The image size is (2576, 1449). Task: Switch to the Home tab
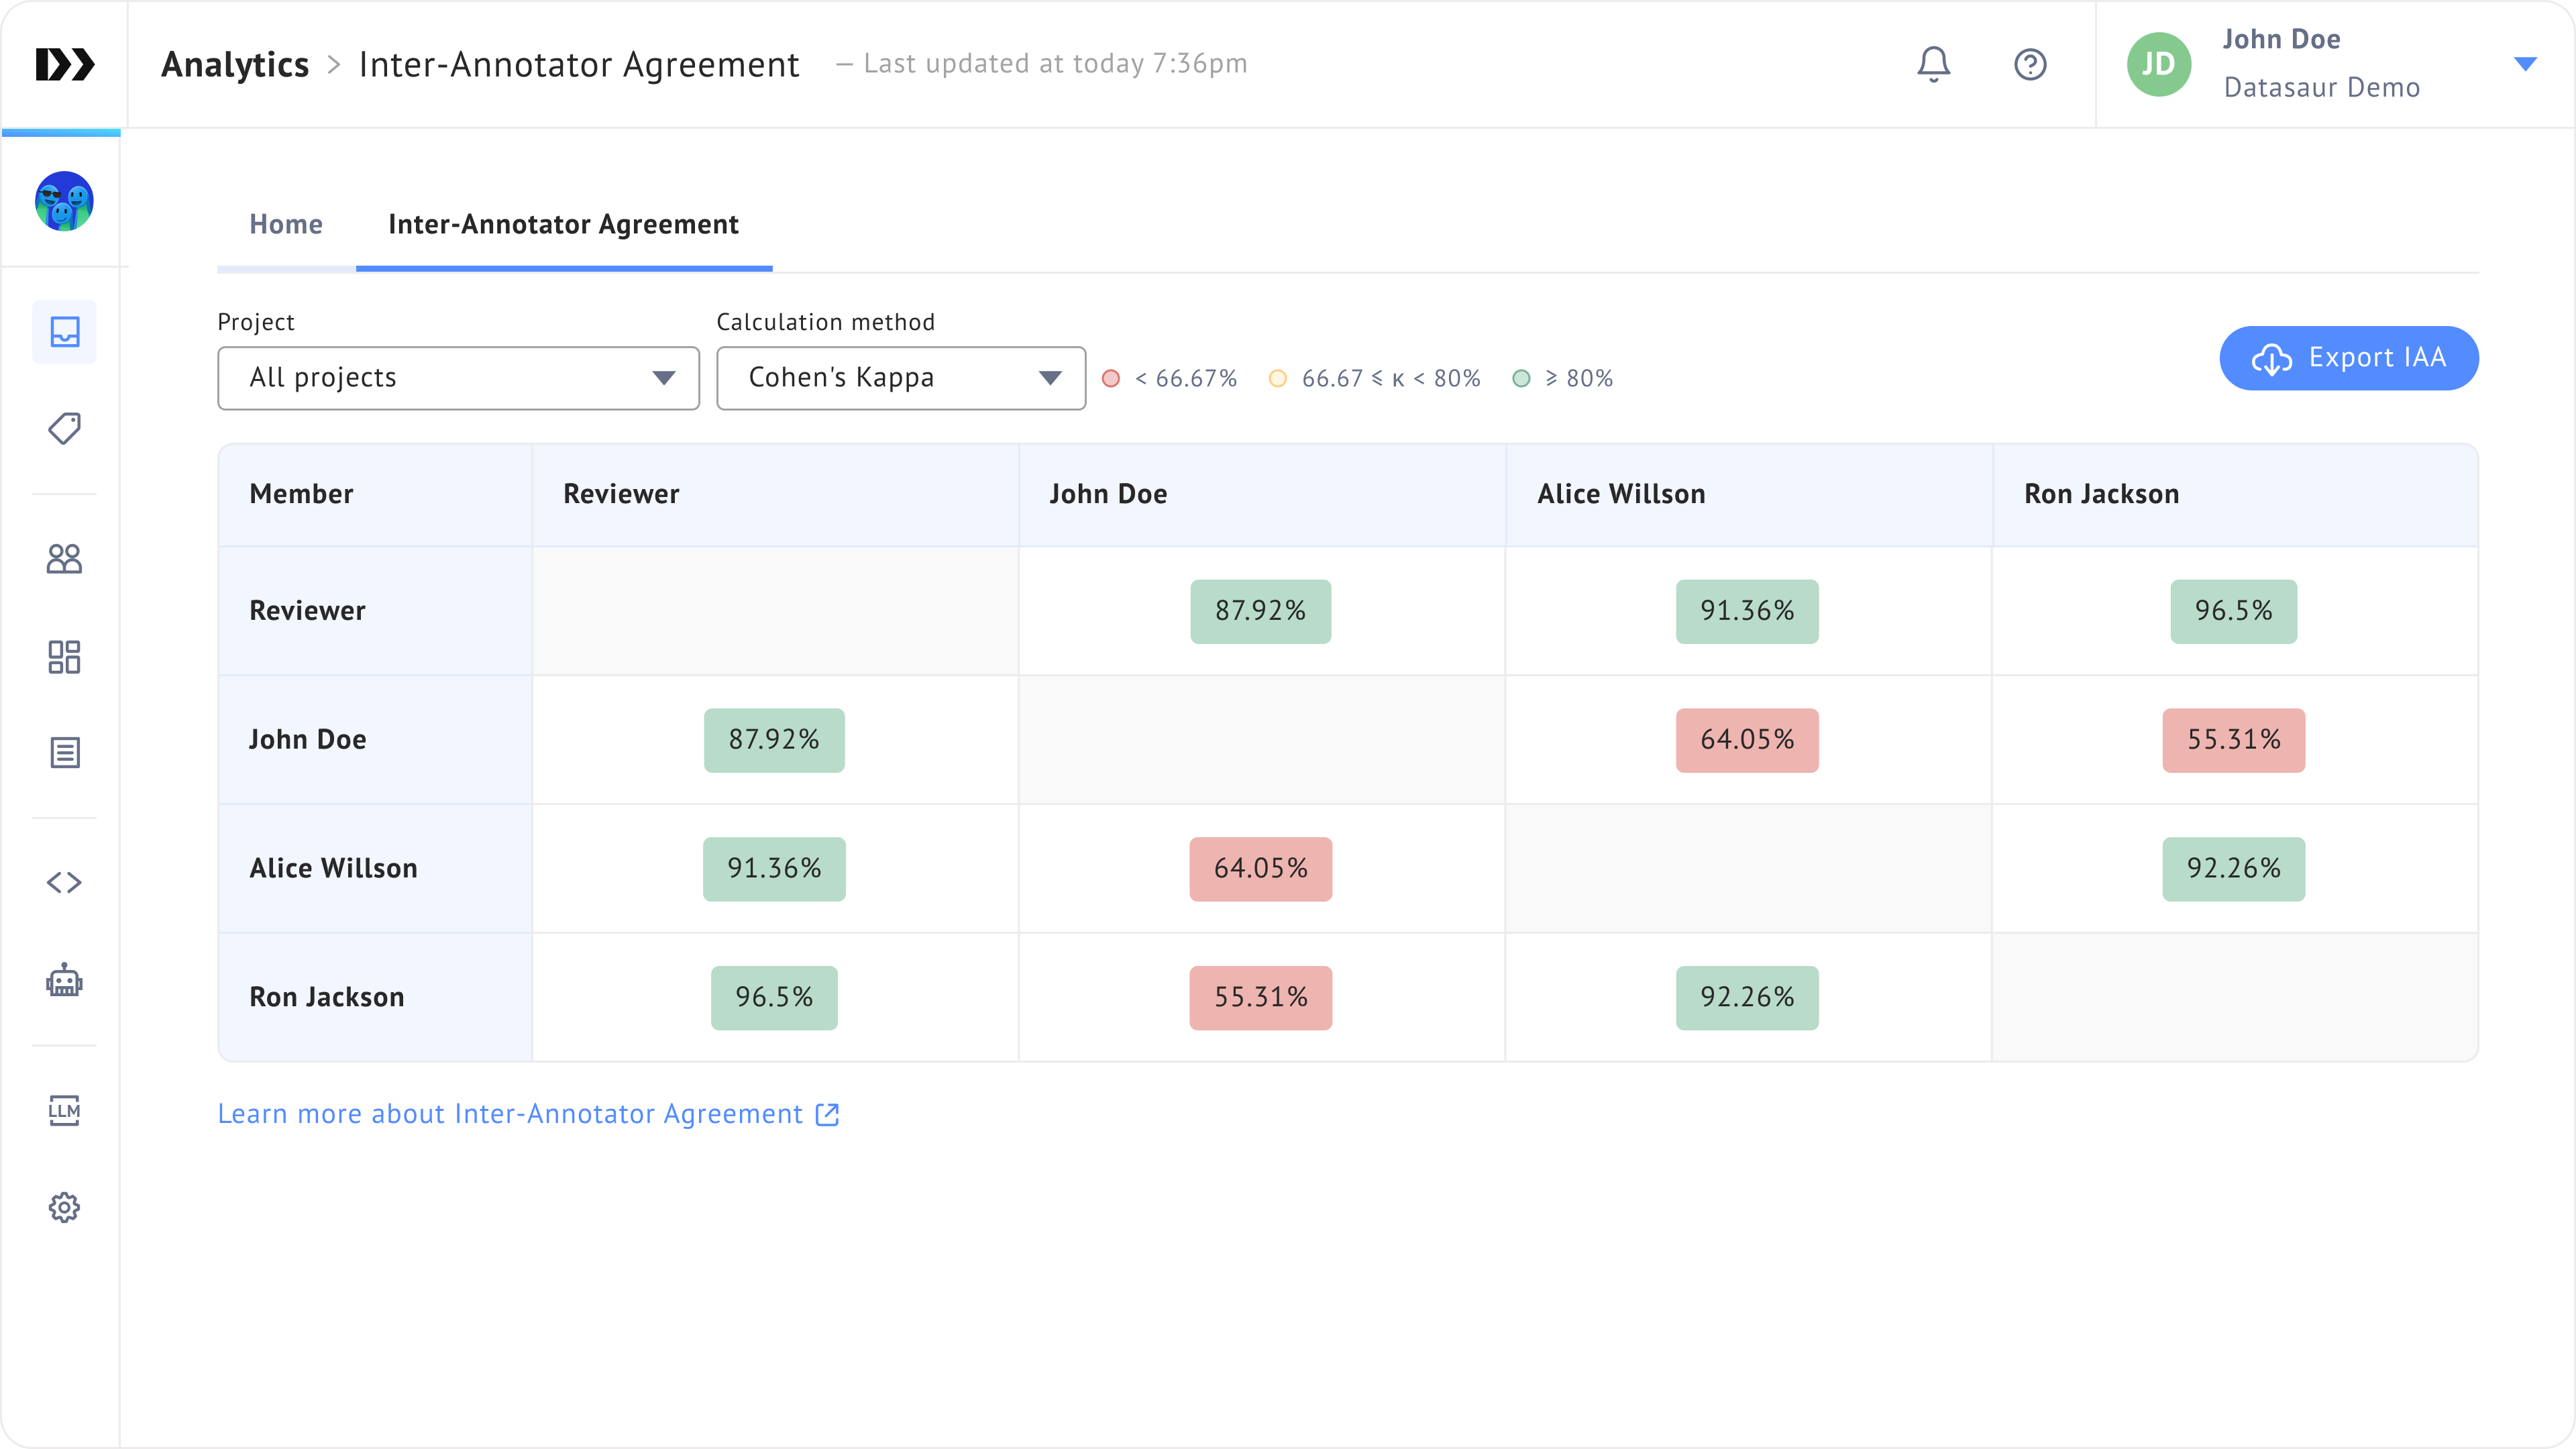point(286,224)
